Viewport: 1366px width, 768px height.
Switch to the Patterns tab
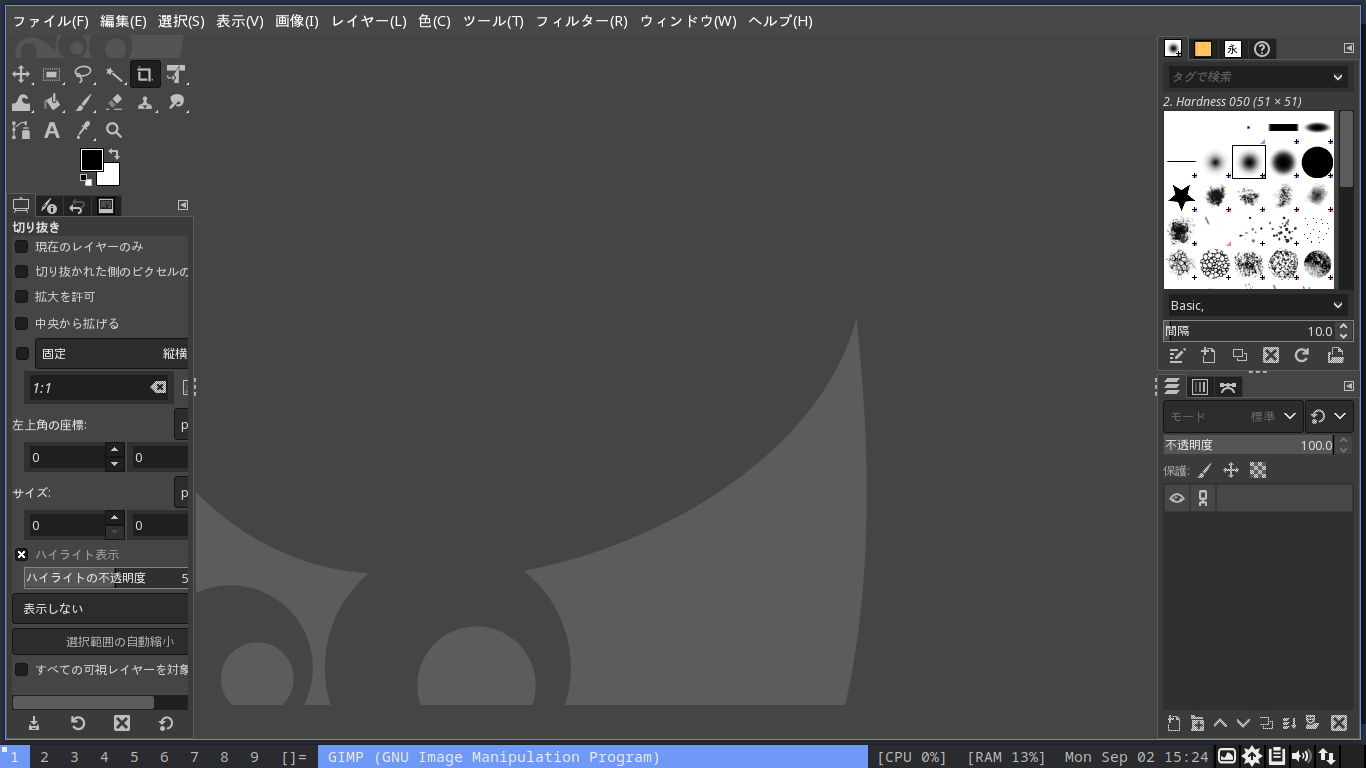click(x=1203, y=49)
